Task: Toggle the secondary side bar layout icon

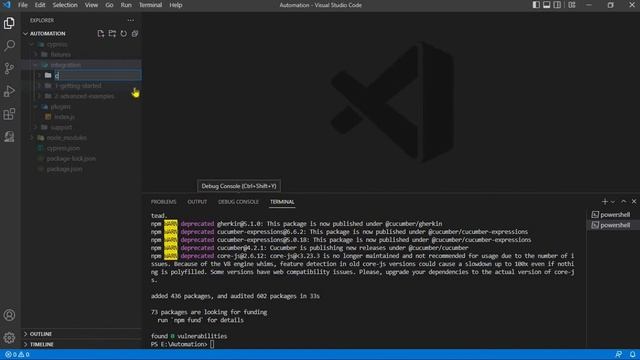Action: (557, 5)
